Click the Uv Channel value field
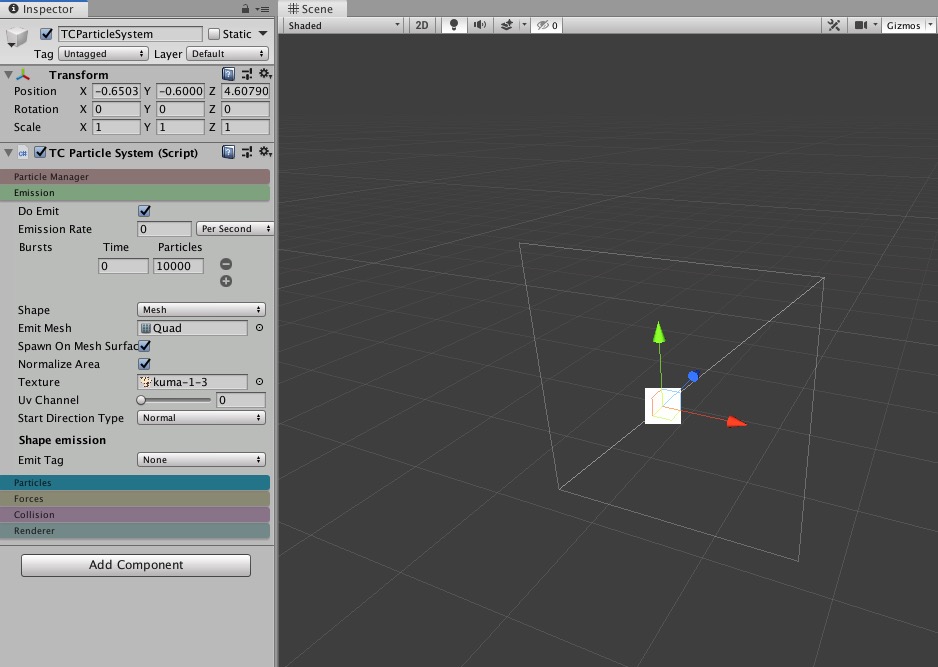The width and height of the screenshot is (938, 667). (240, 400)
